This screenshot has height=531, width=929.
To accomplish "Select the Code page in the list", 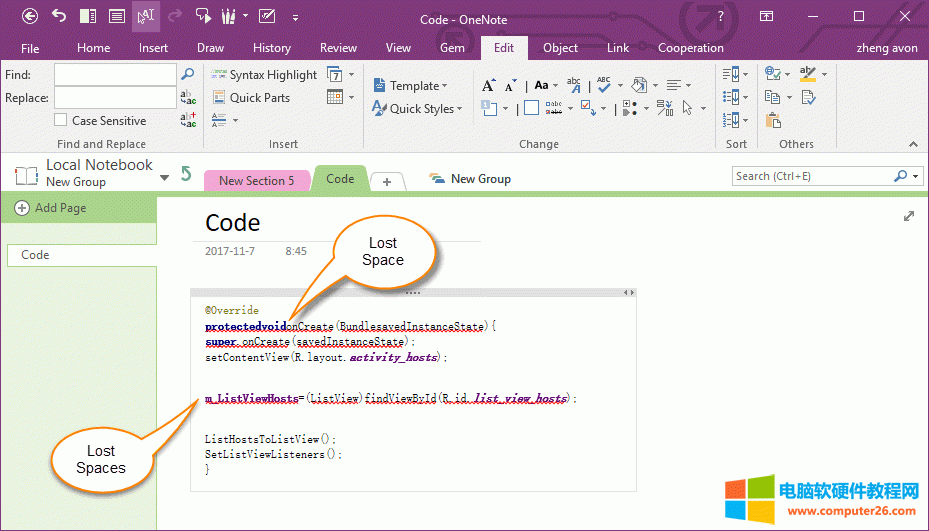I will (x=36, y=255).
